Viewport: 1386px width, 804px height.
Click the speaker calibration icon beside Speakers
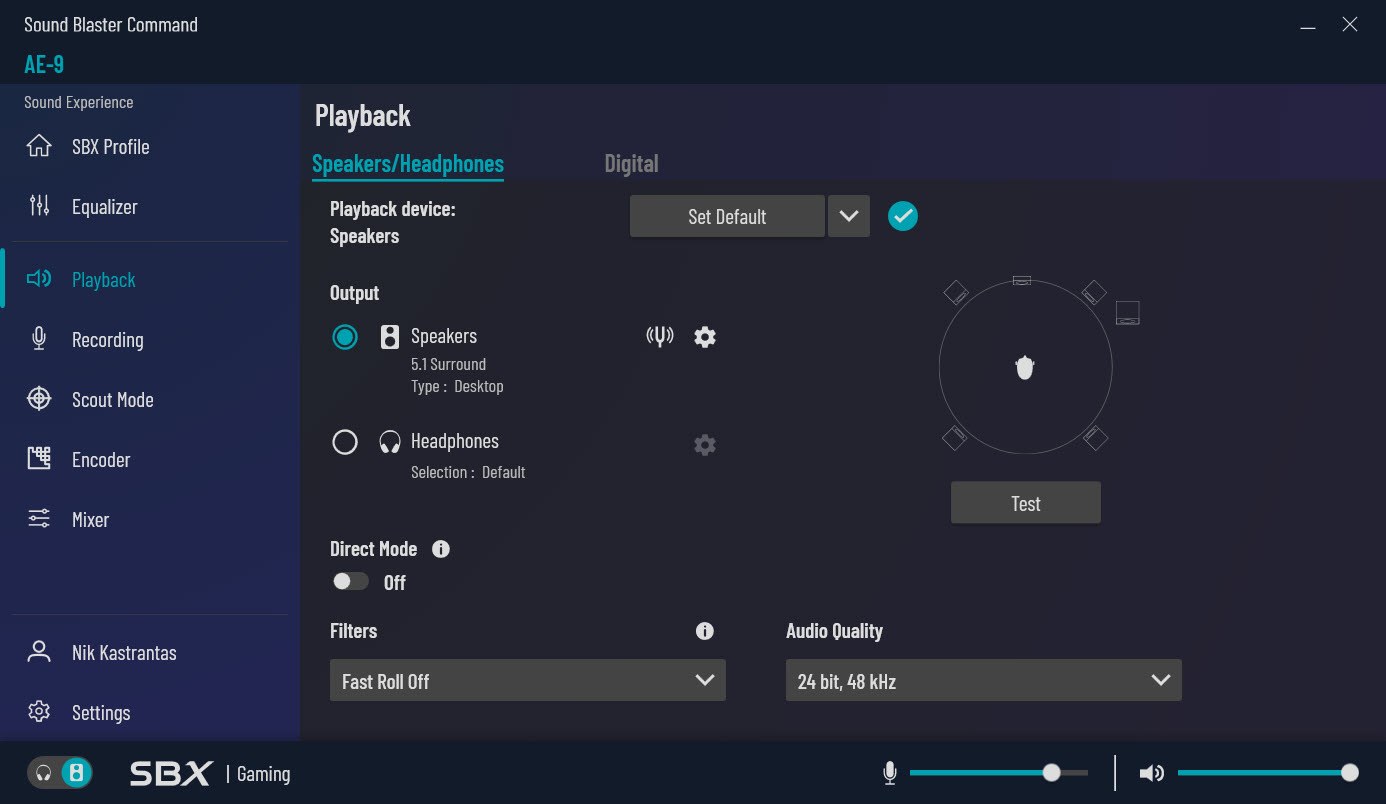[x=659, y=337]
